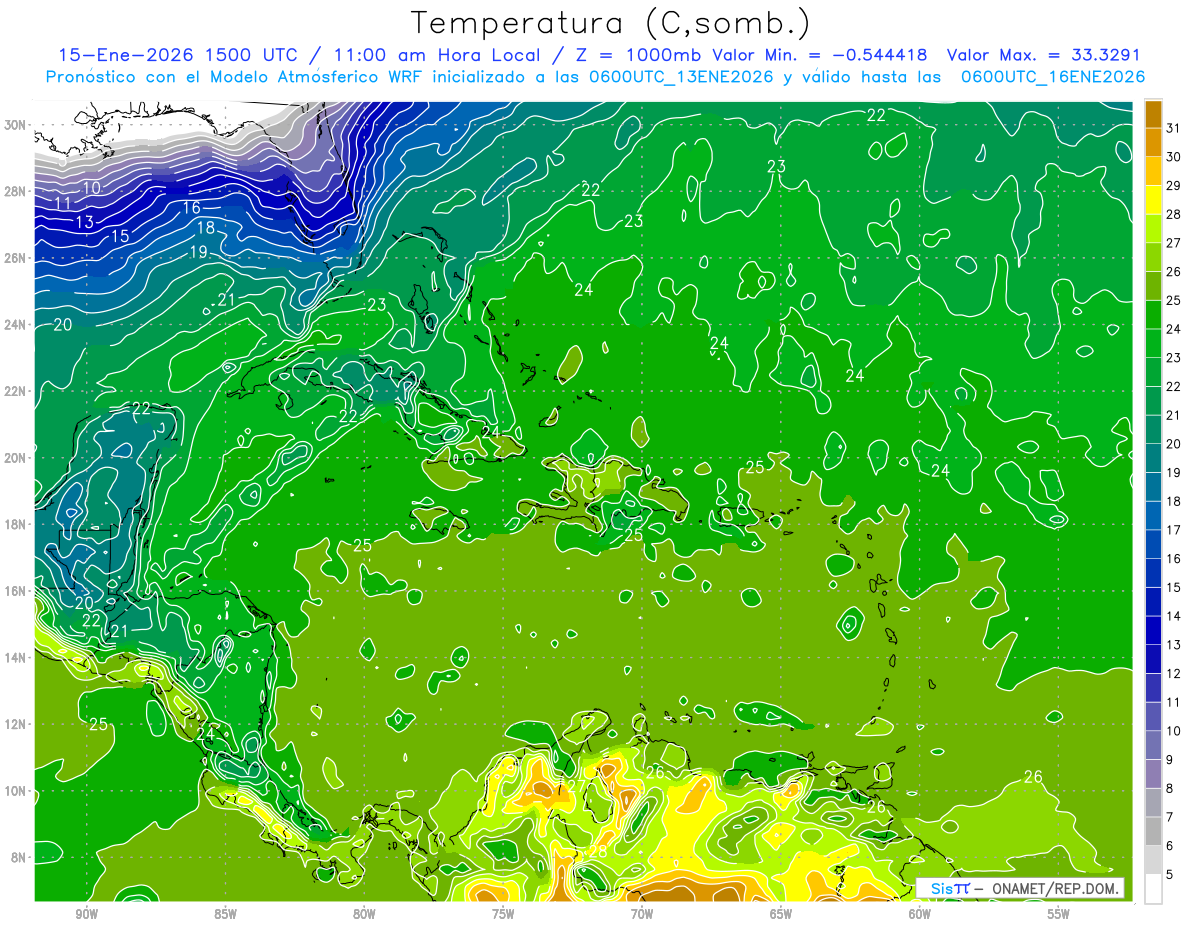Click the "Valor Max. = 33.3291" text
Image resolution: width=1200 pixels, height=927 pixels.
click(1044, 55)
